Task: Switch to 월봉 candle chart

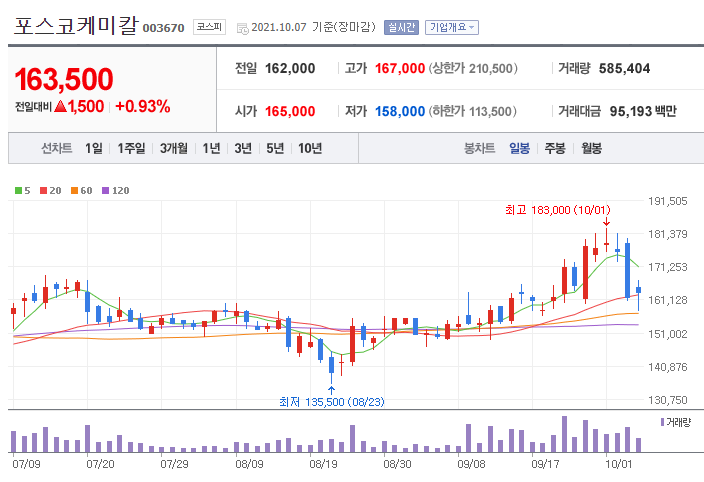Action: point(591,148)
